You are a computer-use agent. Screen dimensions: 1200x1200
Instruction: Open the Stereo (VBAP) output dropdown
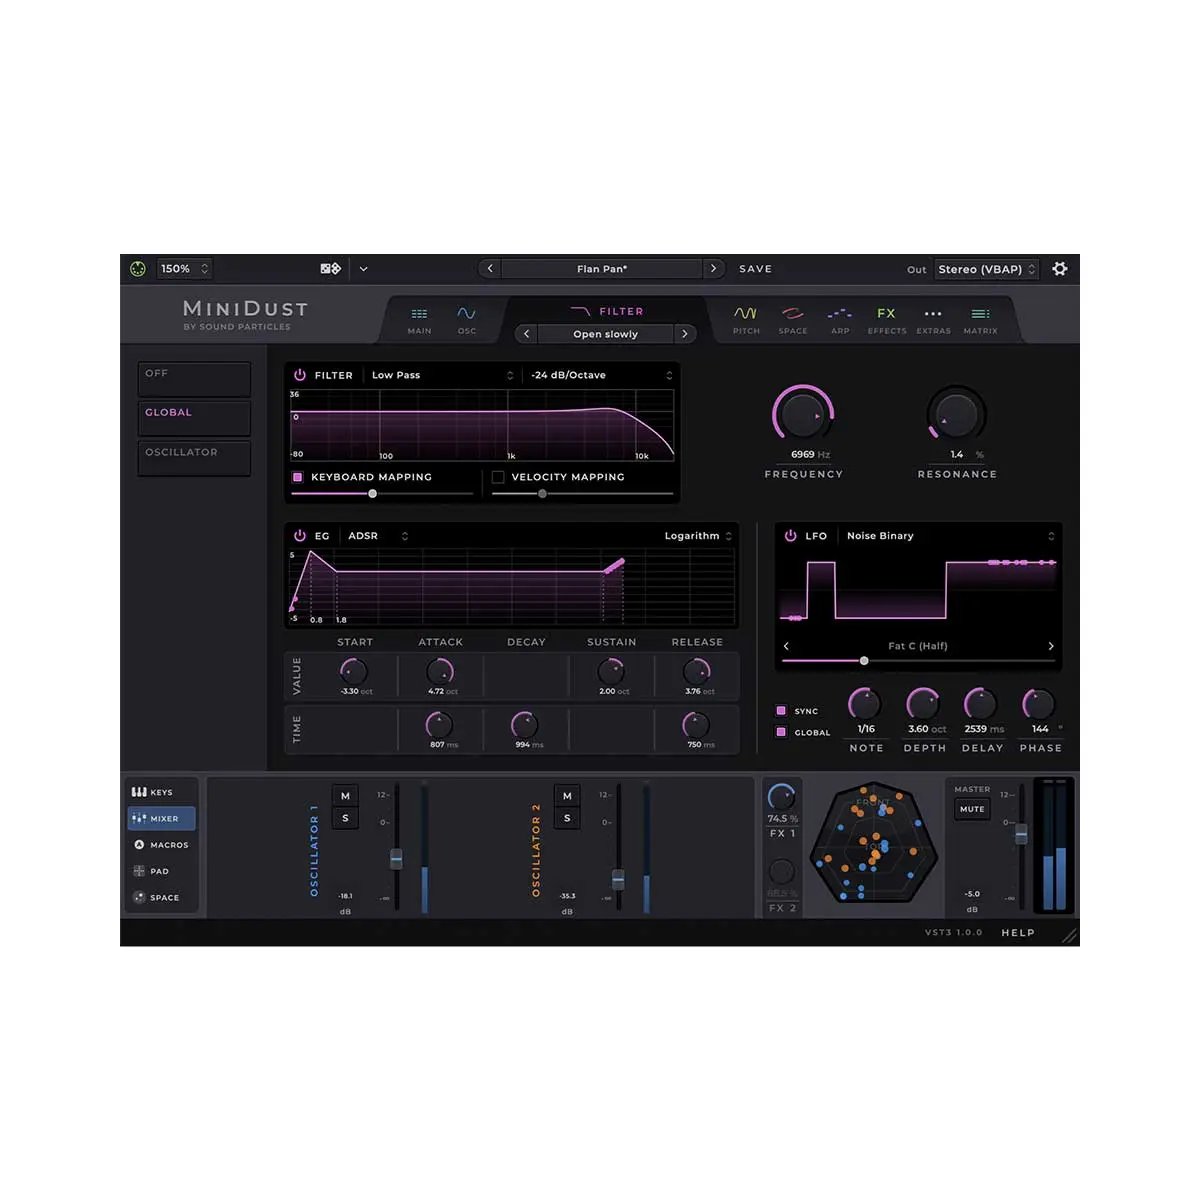tap(986, 268)
